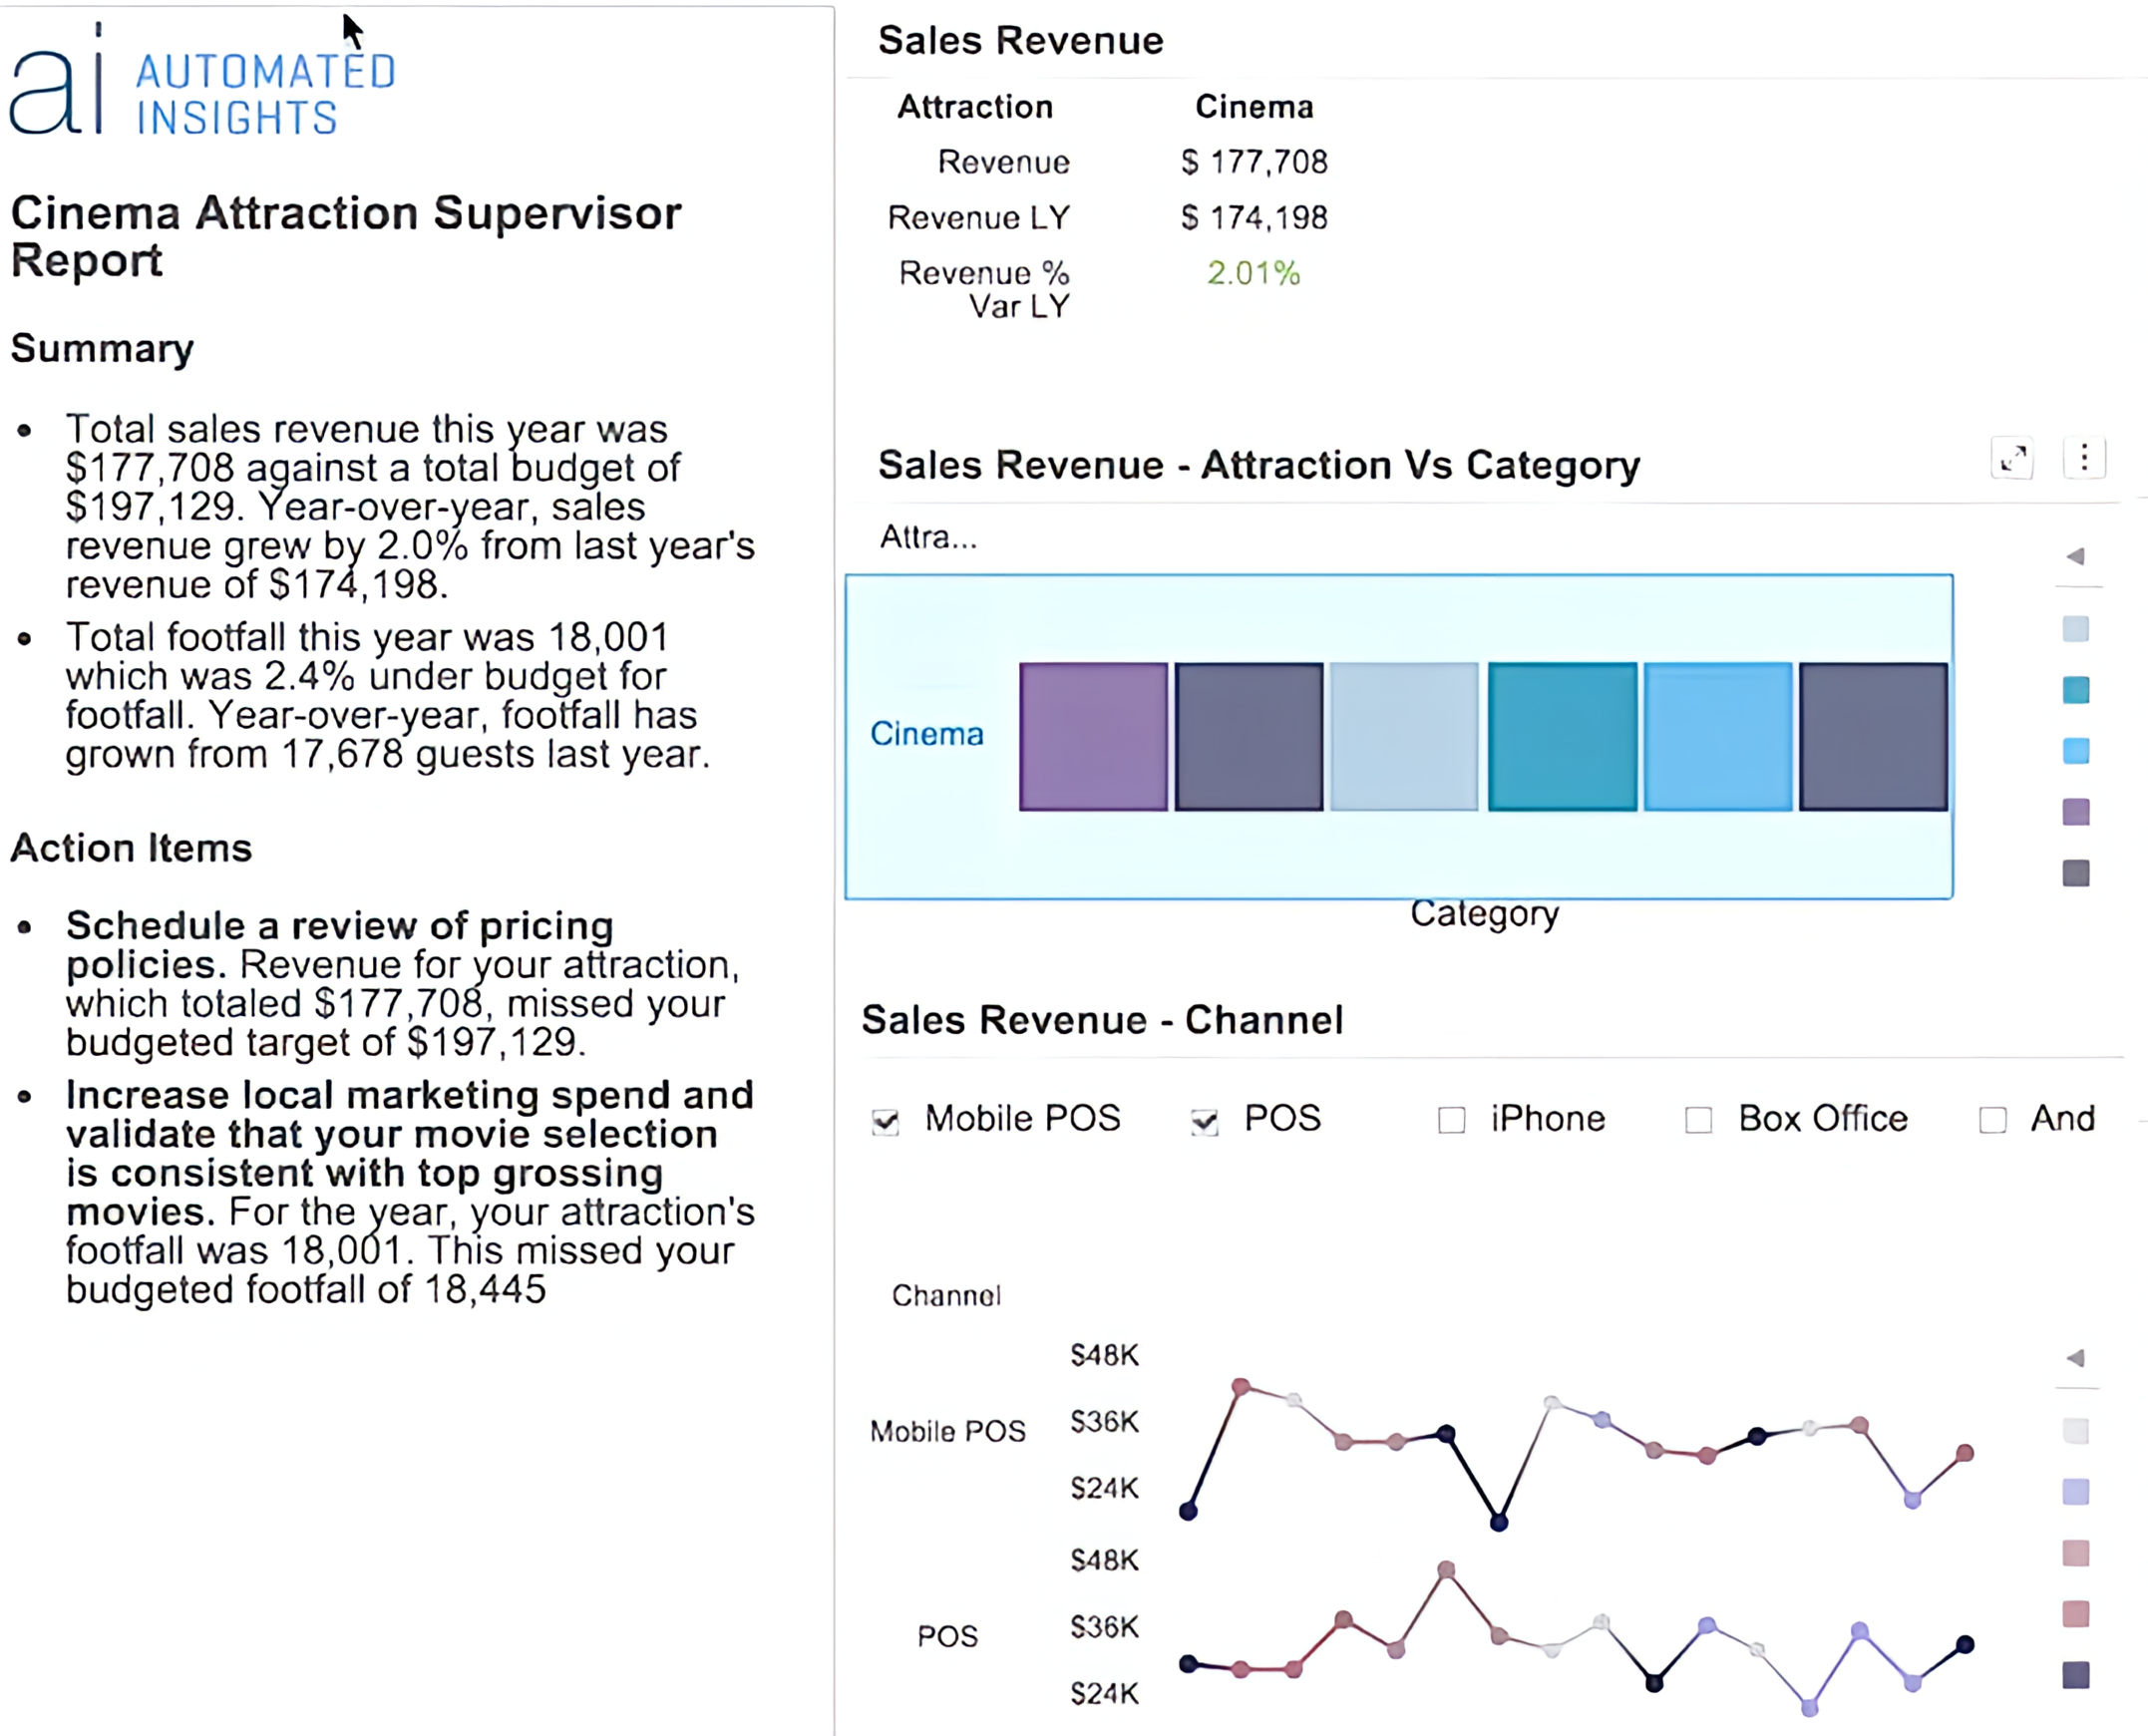Enable the Box Office checkbox
This screenshot has width=2148, height=1736.
tap(1698, 1120)
